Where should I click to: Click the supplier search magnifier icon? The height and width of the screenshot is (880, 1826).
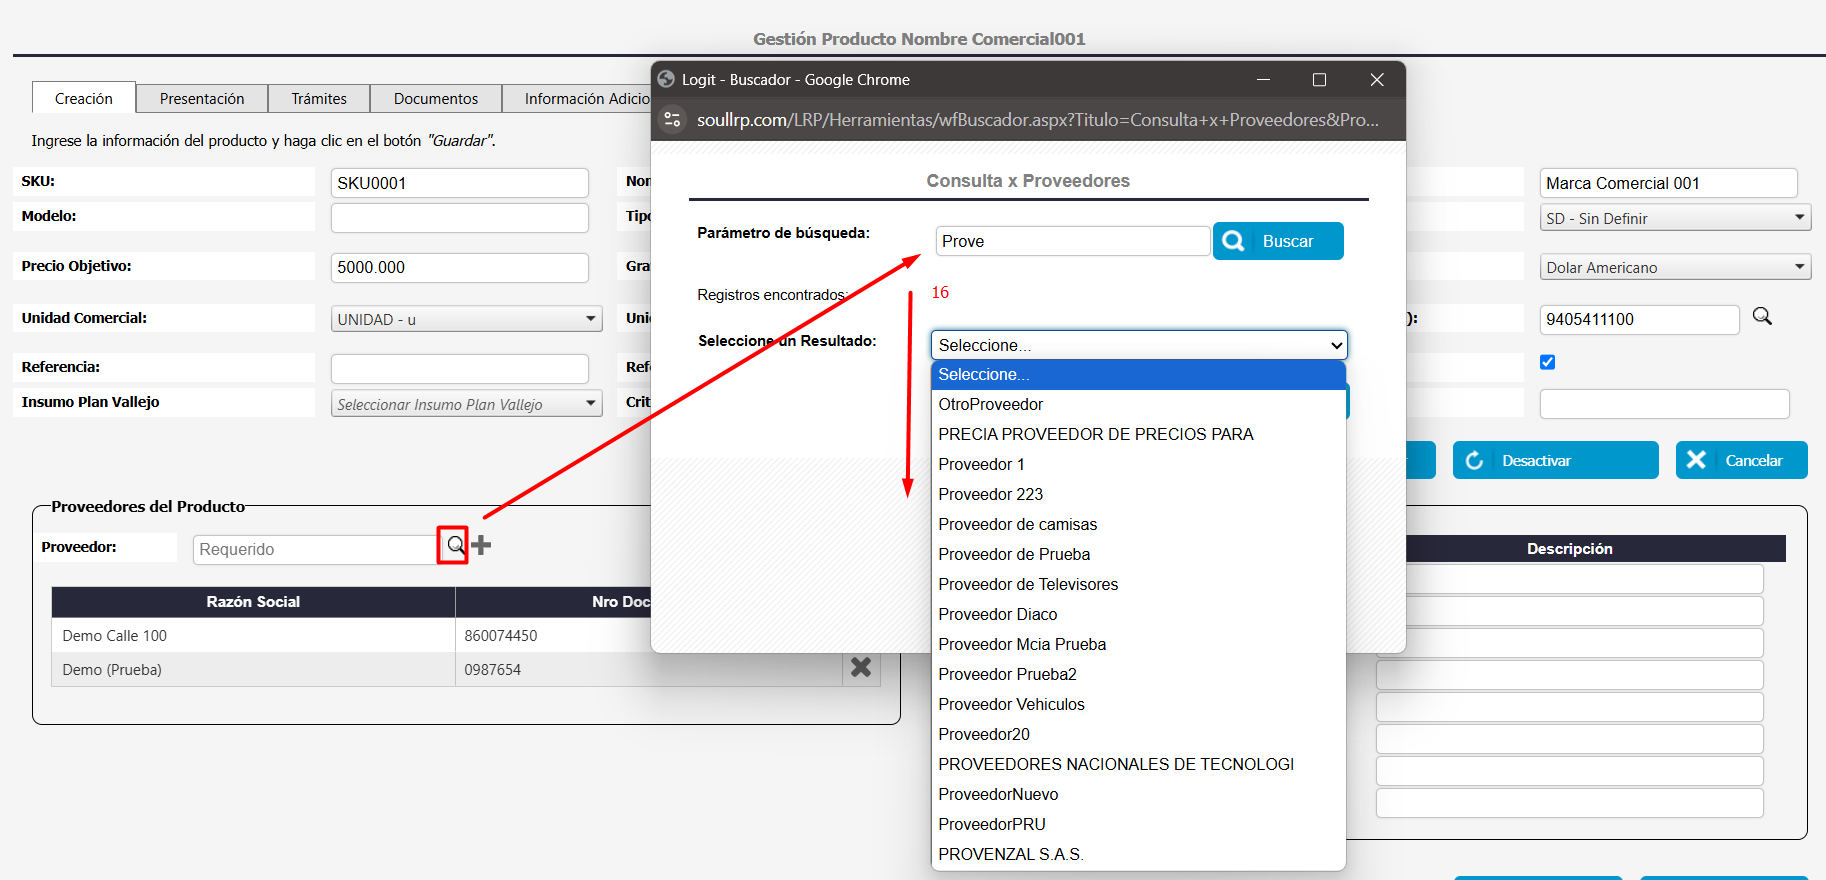click(455, 545)
